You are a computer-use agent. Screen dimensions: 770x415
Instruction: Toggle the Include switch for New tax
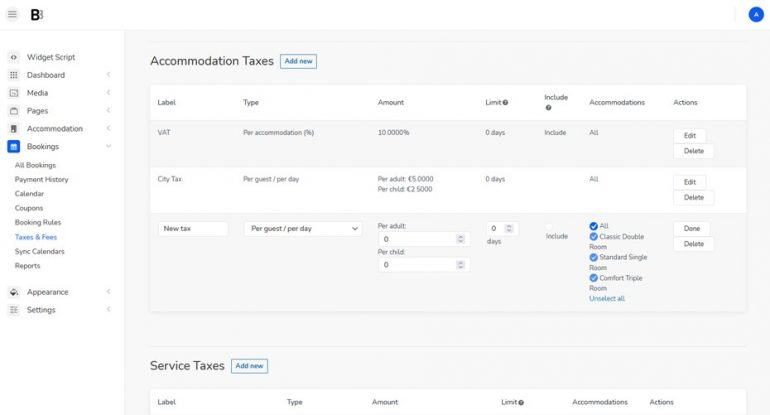(x=549, y=227)
